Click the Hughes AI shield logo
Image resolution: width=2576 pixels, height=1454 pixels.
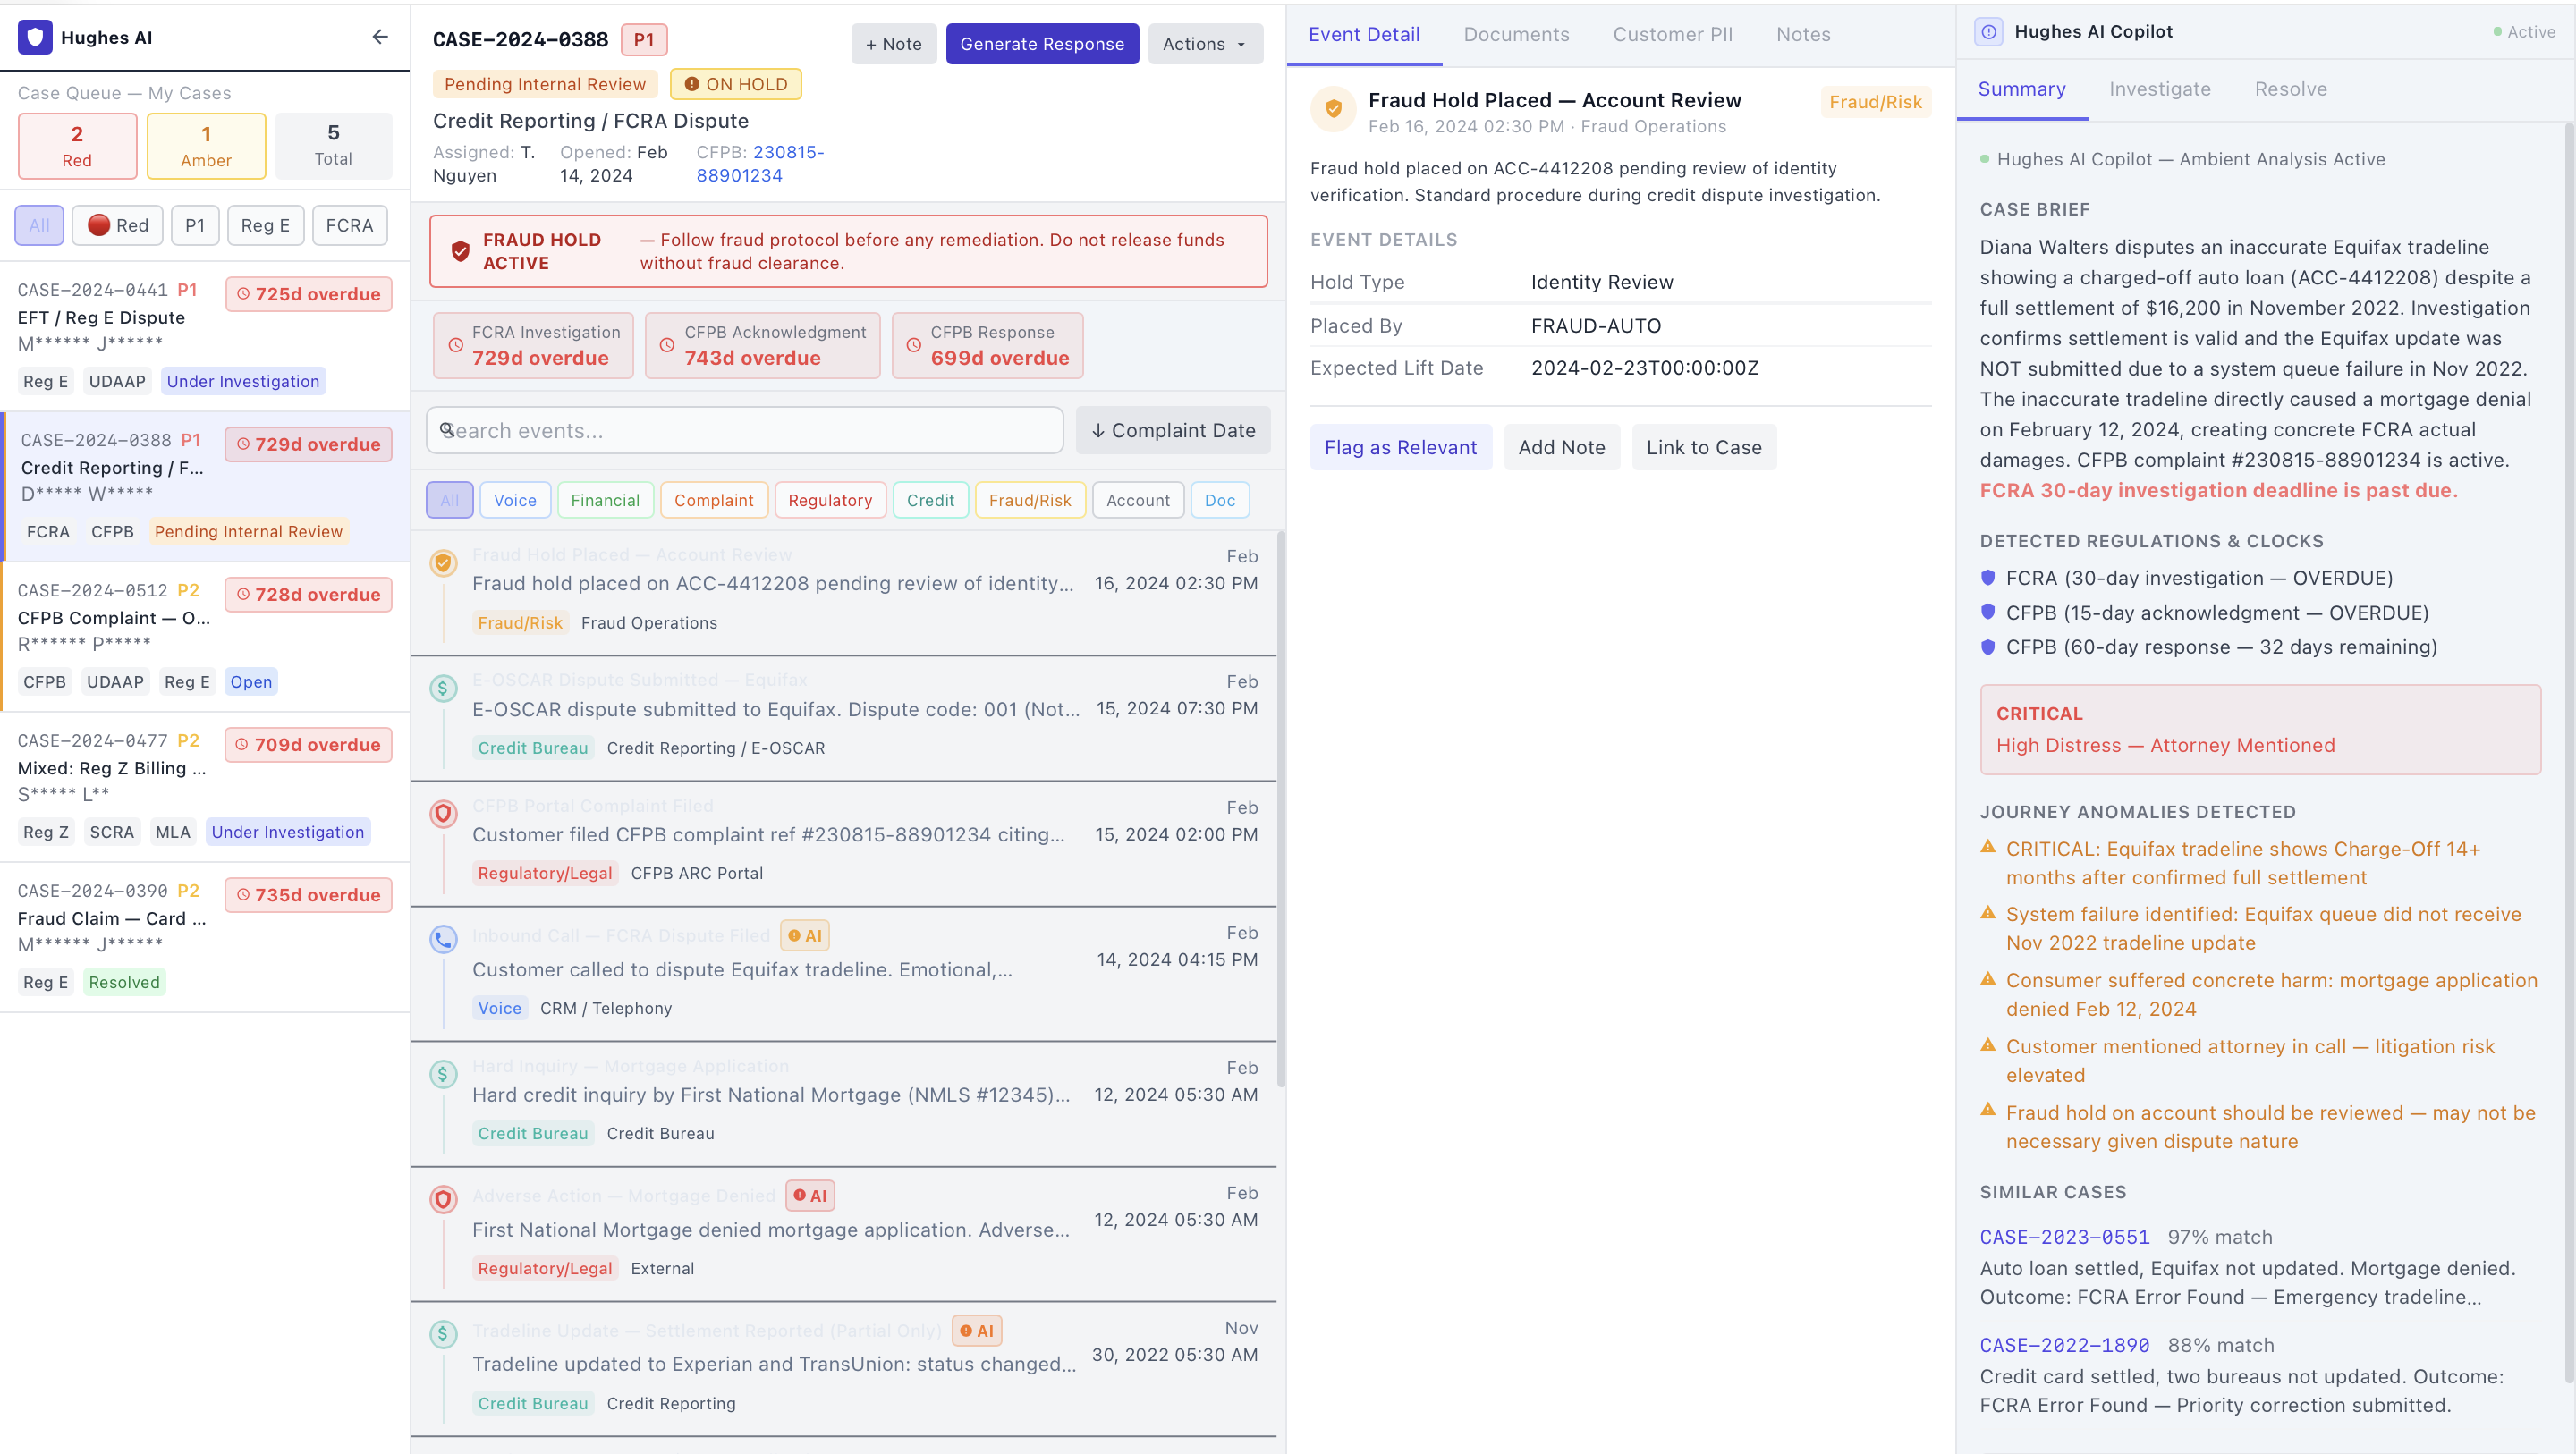tap(35, 37)
